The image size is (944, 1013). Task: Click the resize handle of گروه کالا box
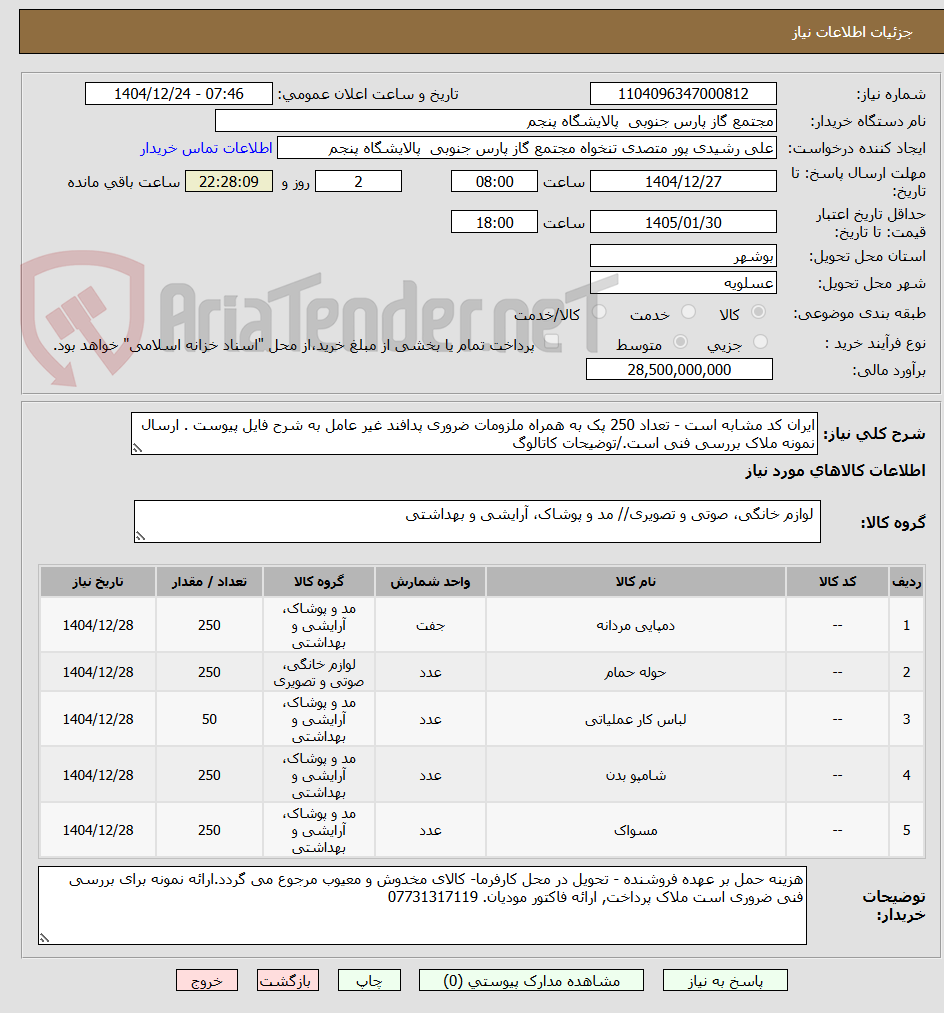coord(140,536)
